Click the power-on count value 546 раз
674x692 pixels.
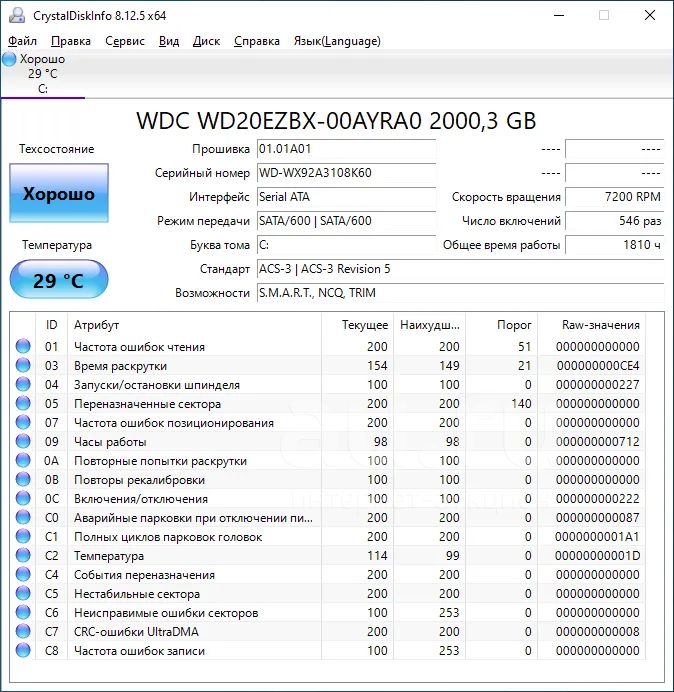(614, 221)
